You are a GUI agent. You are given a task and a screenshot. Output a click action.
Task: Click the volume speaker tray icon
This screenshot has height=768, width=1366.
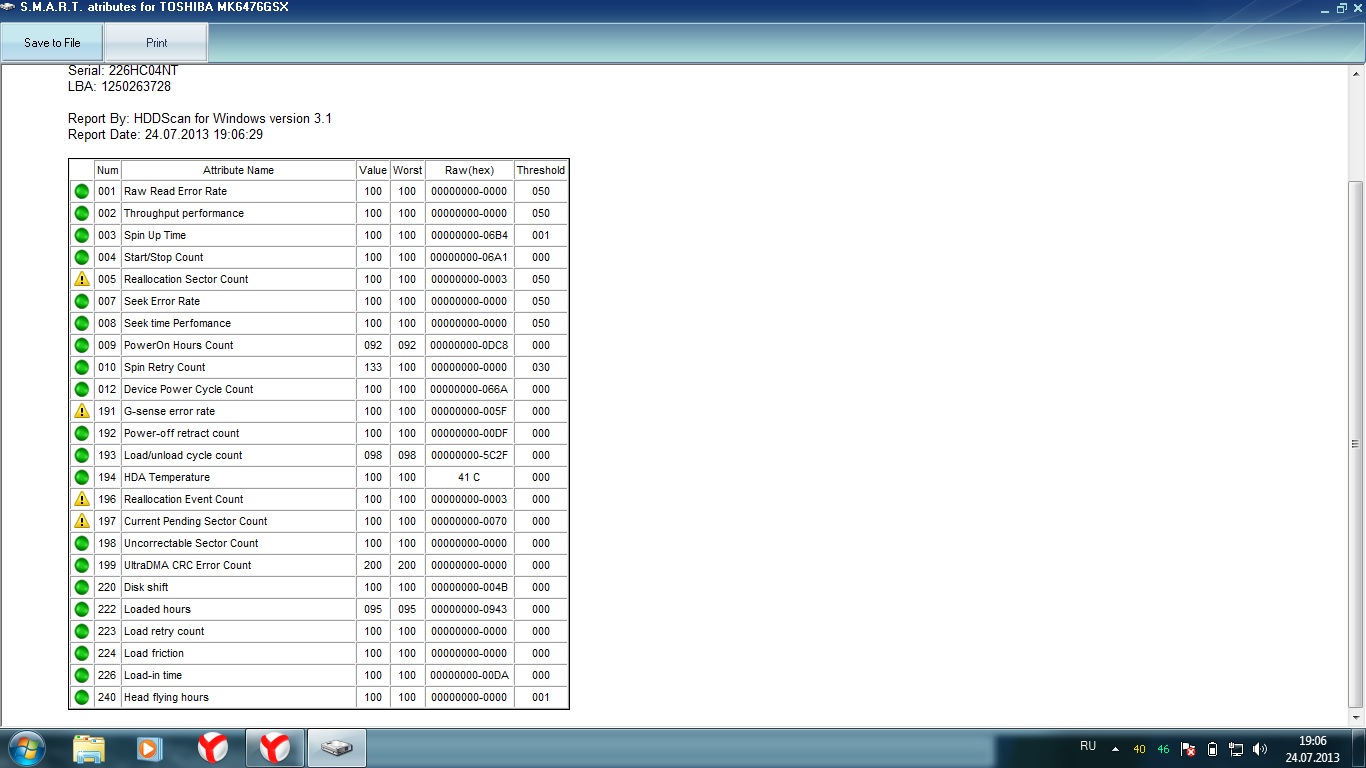click(1260, 749)
